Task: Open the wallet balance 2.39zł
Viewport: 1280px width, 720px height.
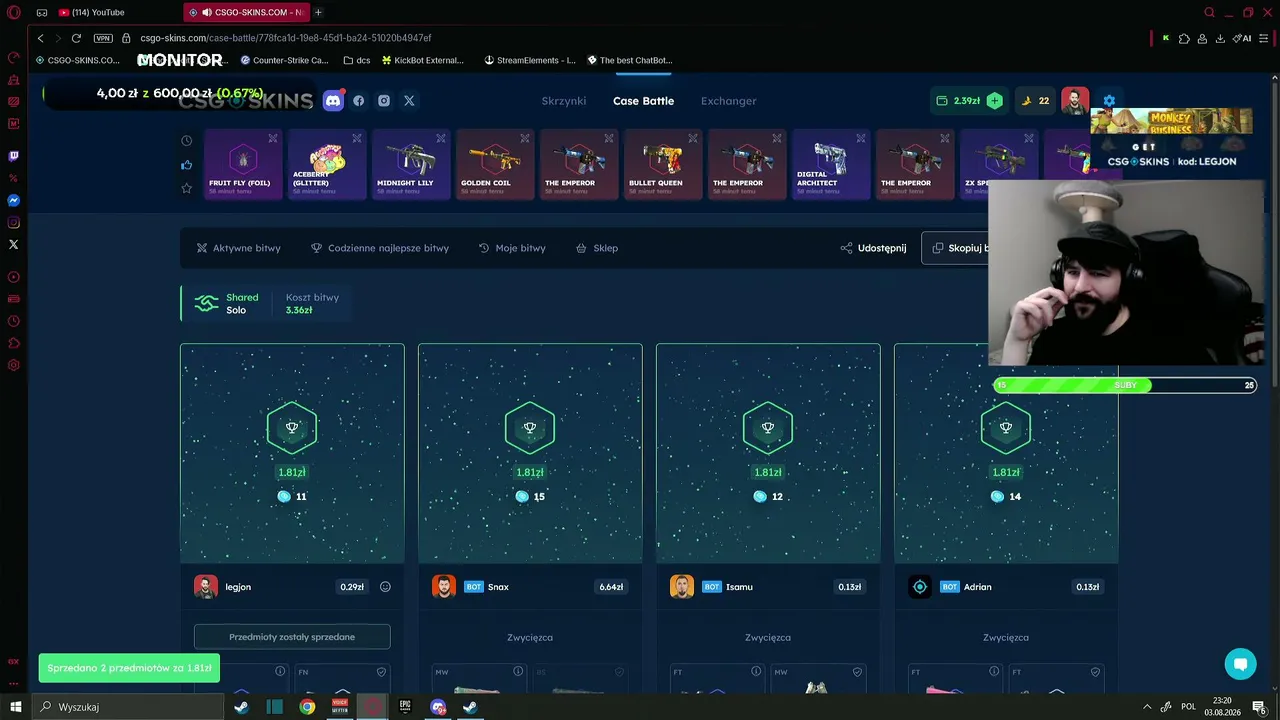Action: click(958, 101)
